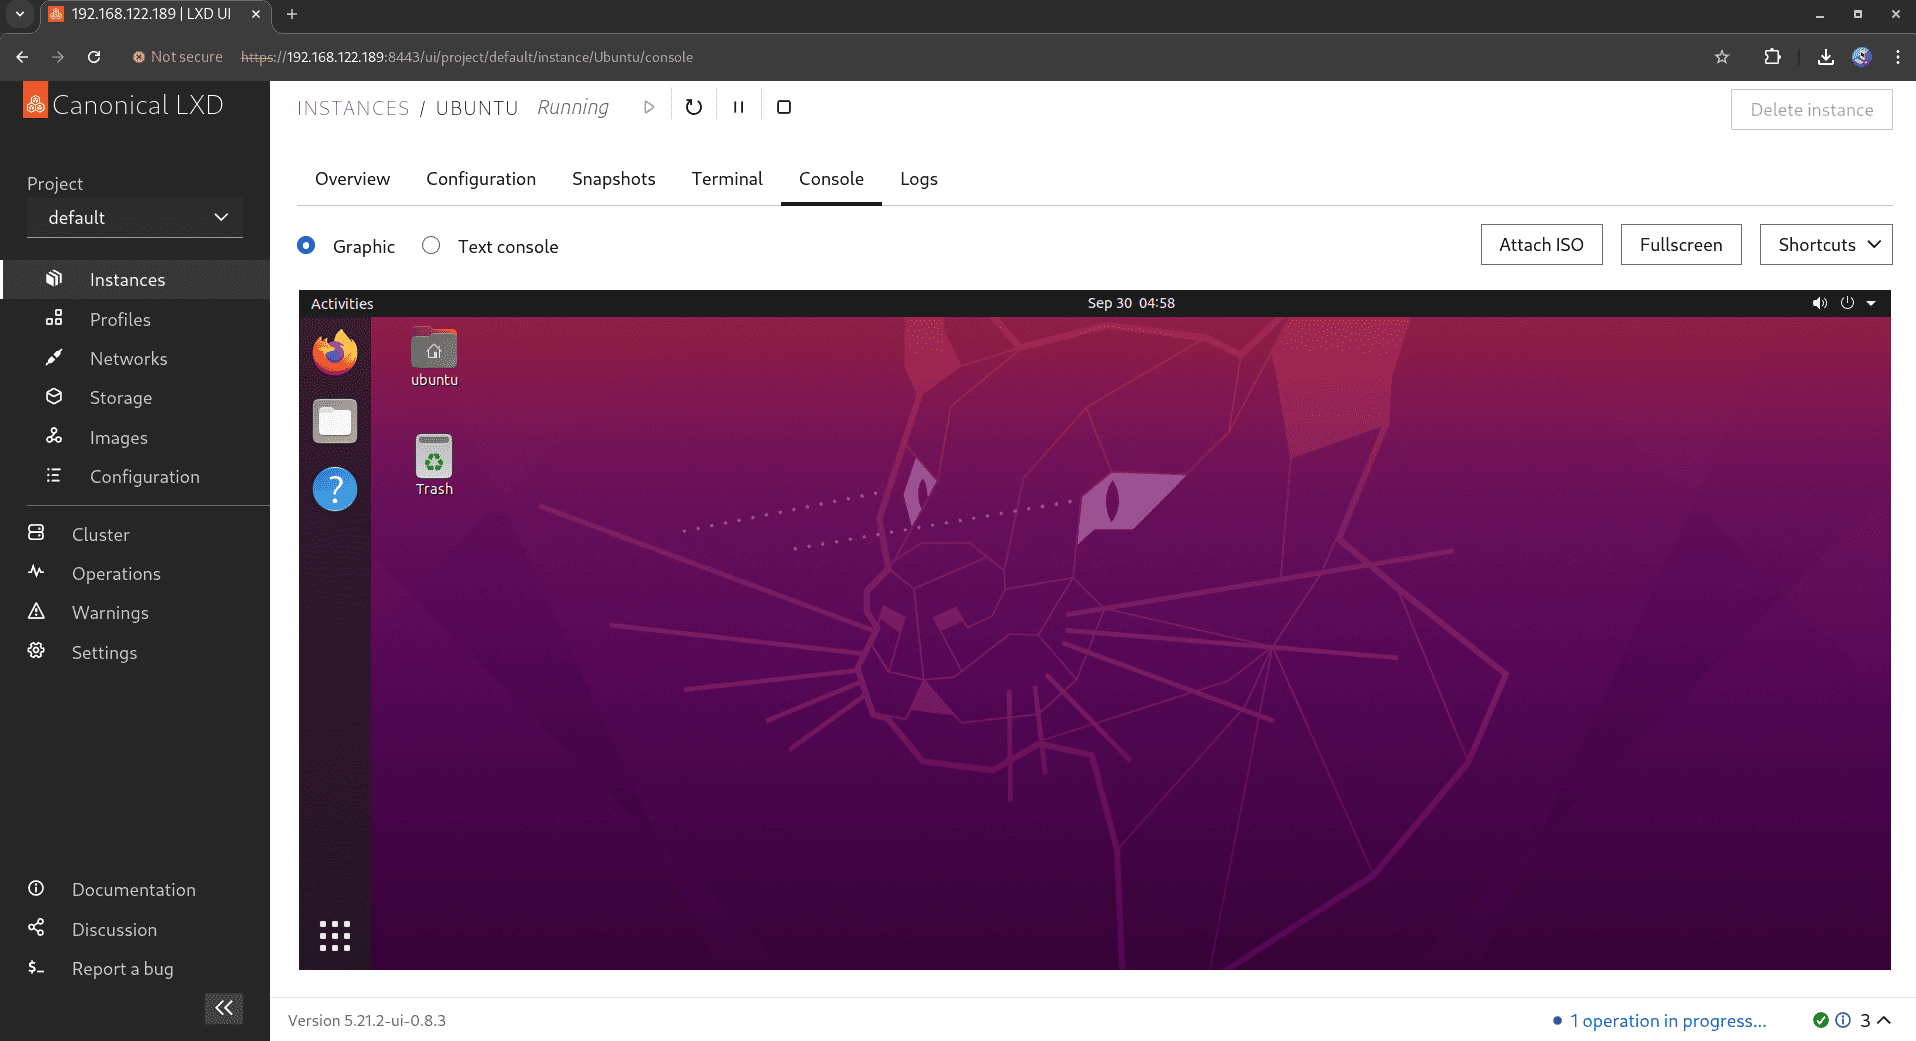
Task: Click '1 operation in progress' link
Action: point(1668,1020)
